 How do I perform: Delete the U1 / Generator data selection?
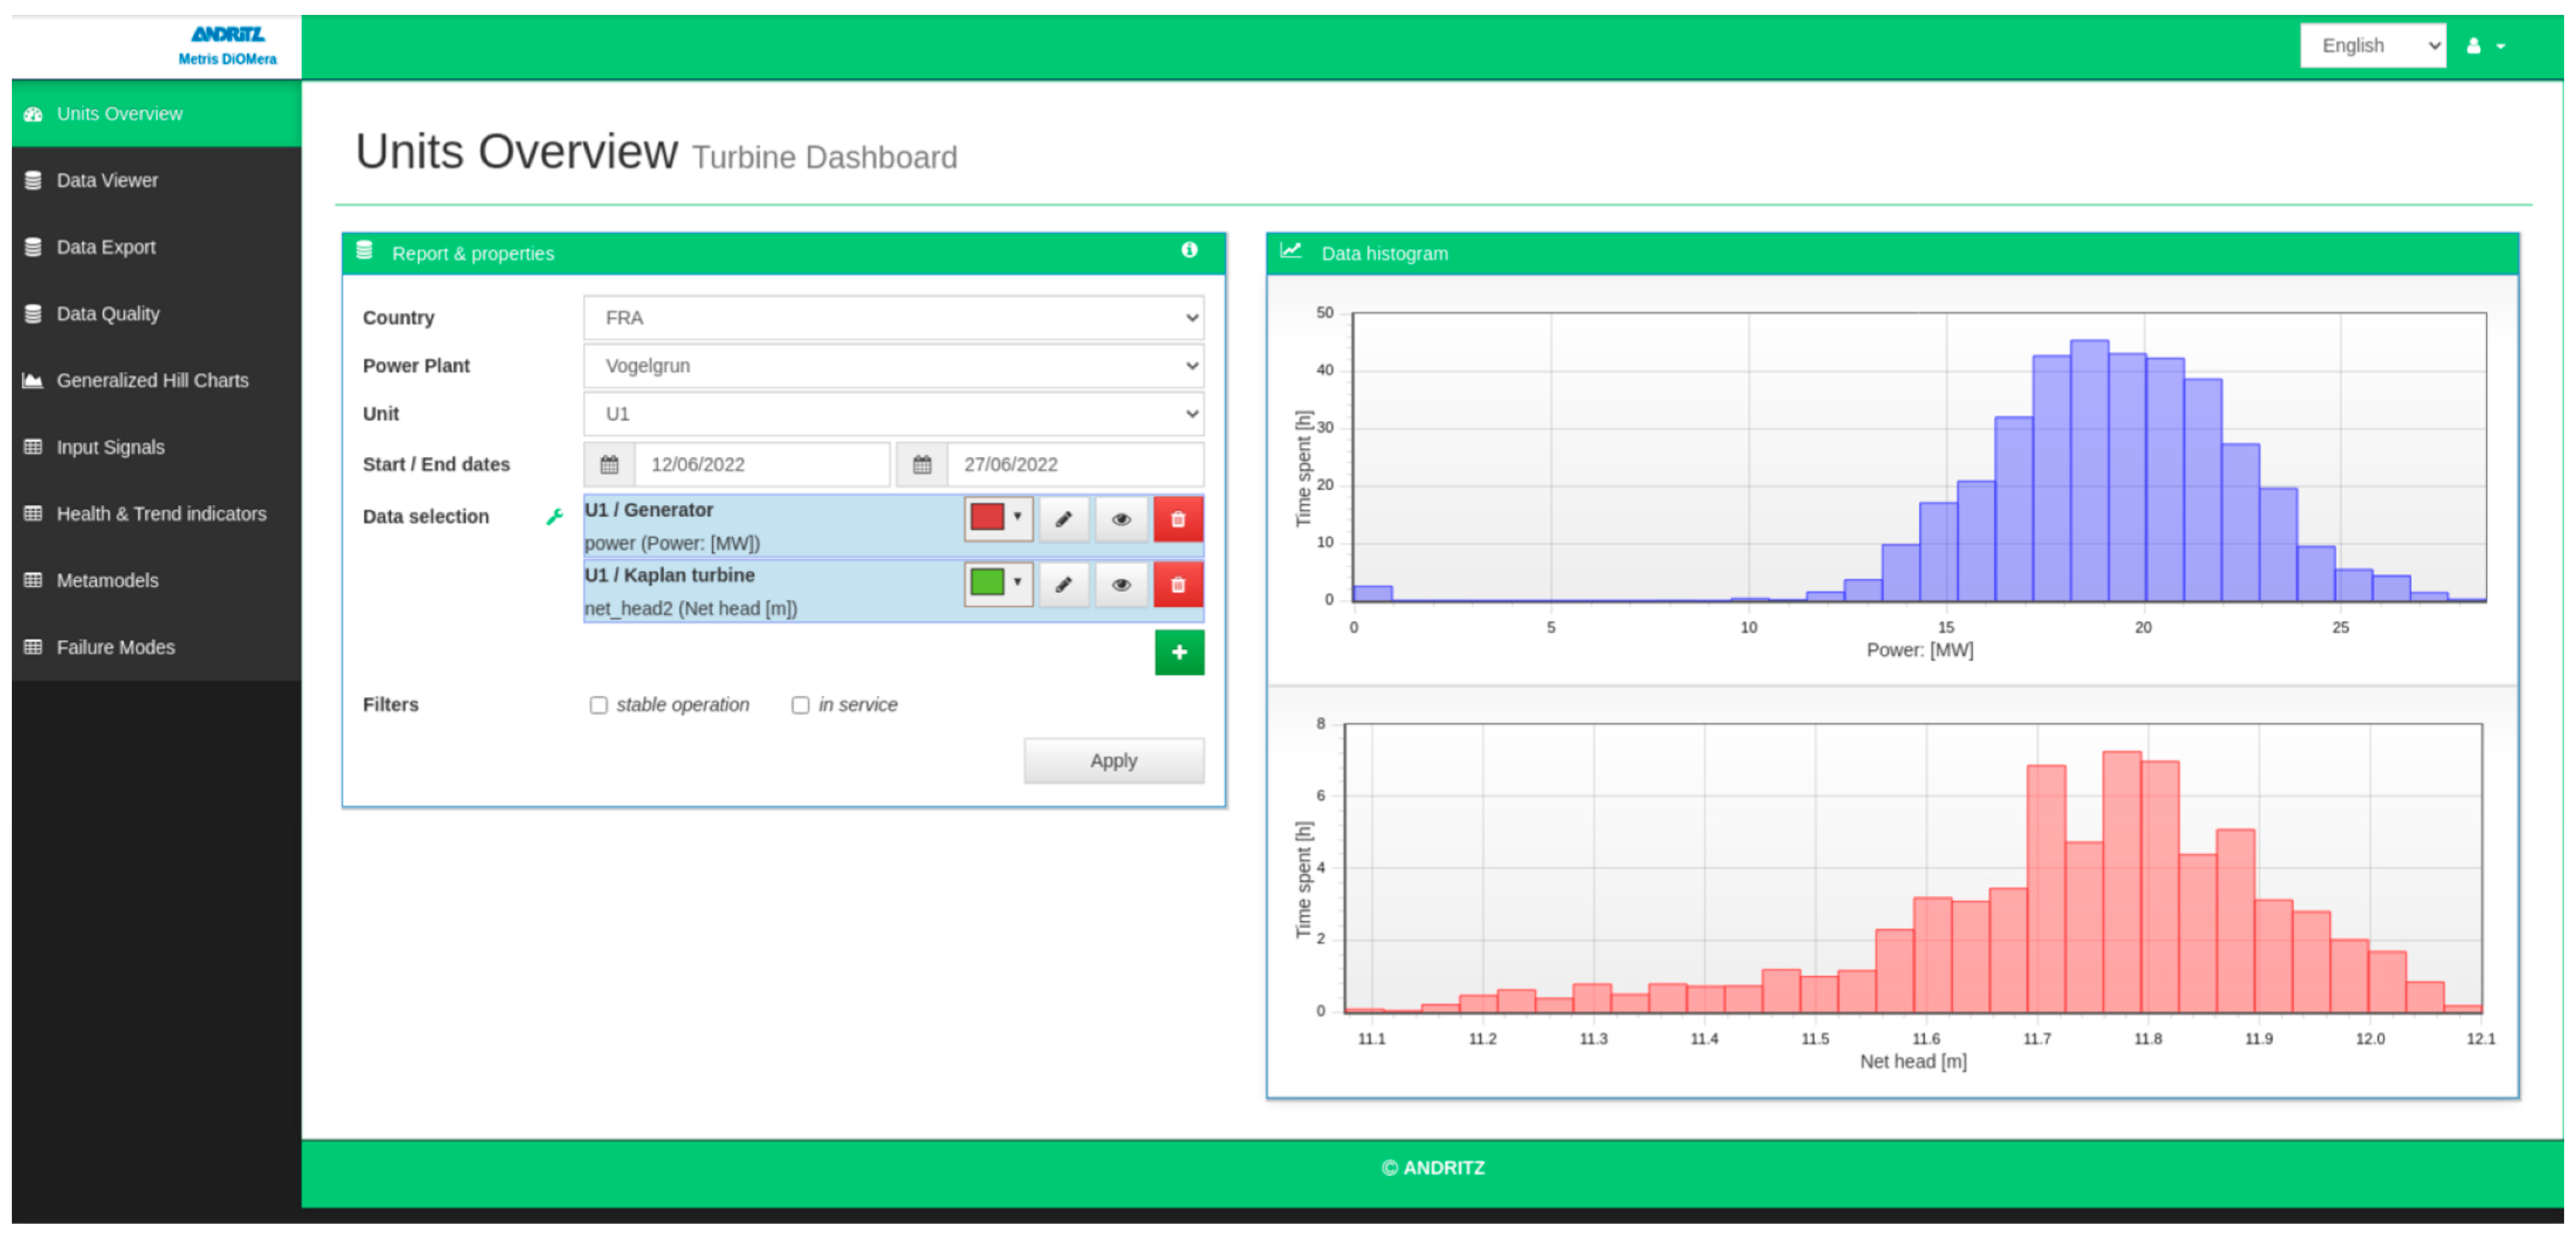pyautogui.click(x=1178, y=519)
